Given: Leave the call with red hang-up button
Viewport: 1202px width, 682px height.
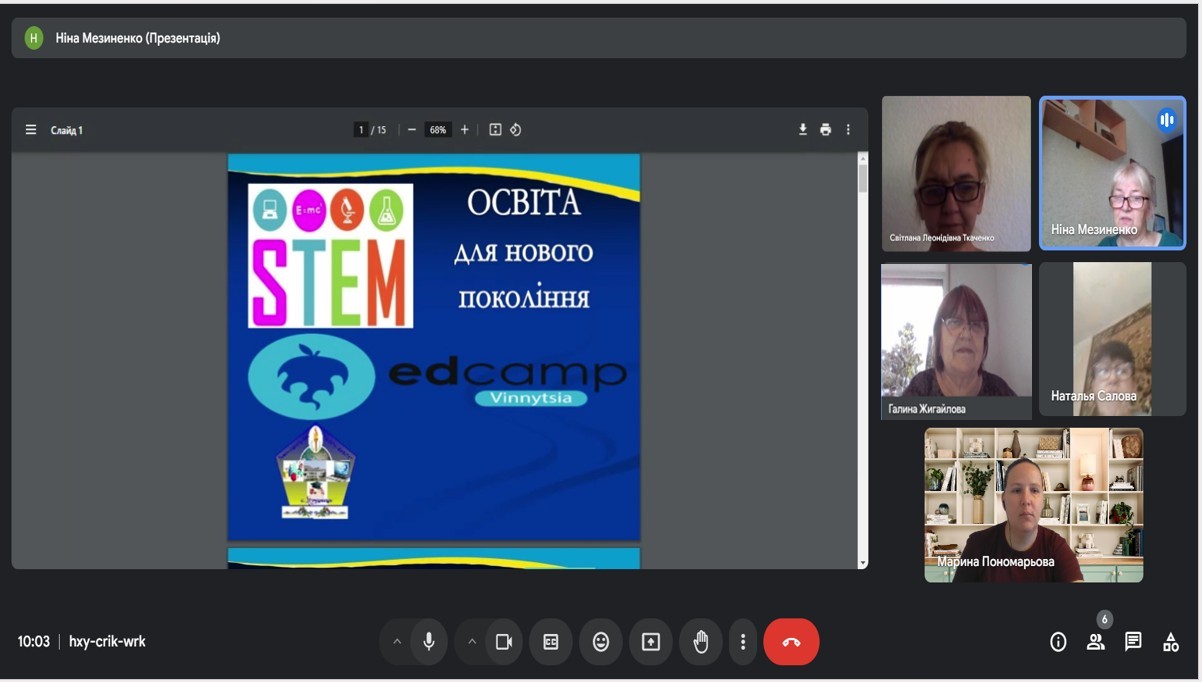Looking at the screenshot, I should tap(791, 642).
